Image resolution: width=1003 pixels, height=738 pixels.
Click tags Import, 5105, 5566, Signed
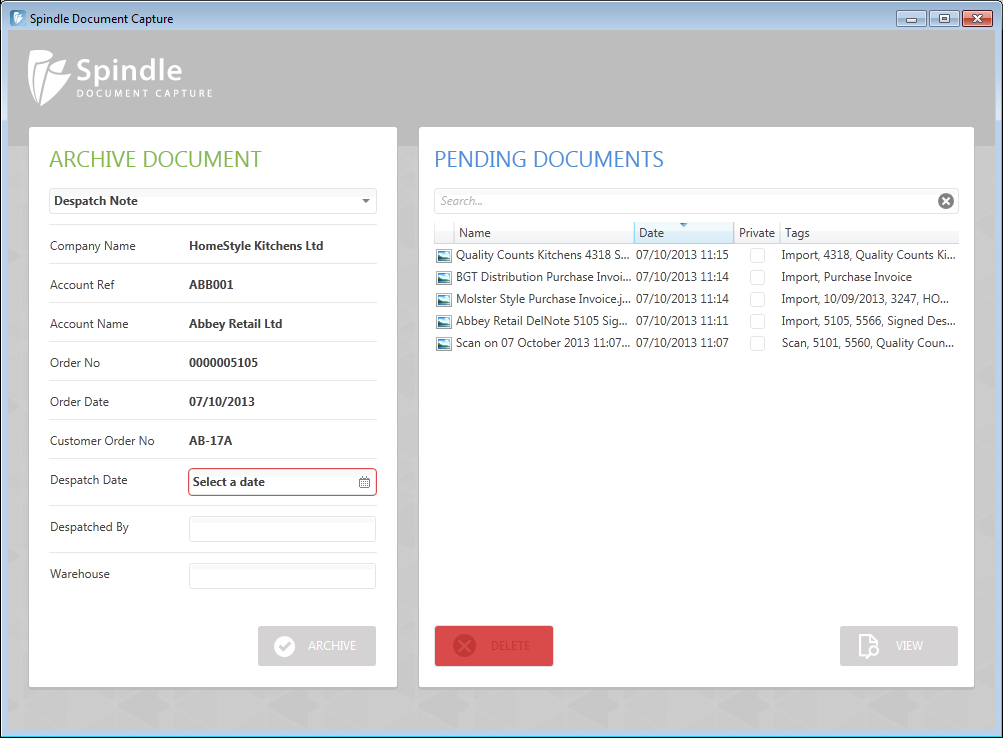click(x=868, y=321)
